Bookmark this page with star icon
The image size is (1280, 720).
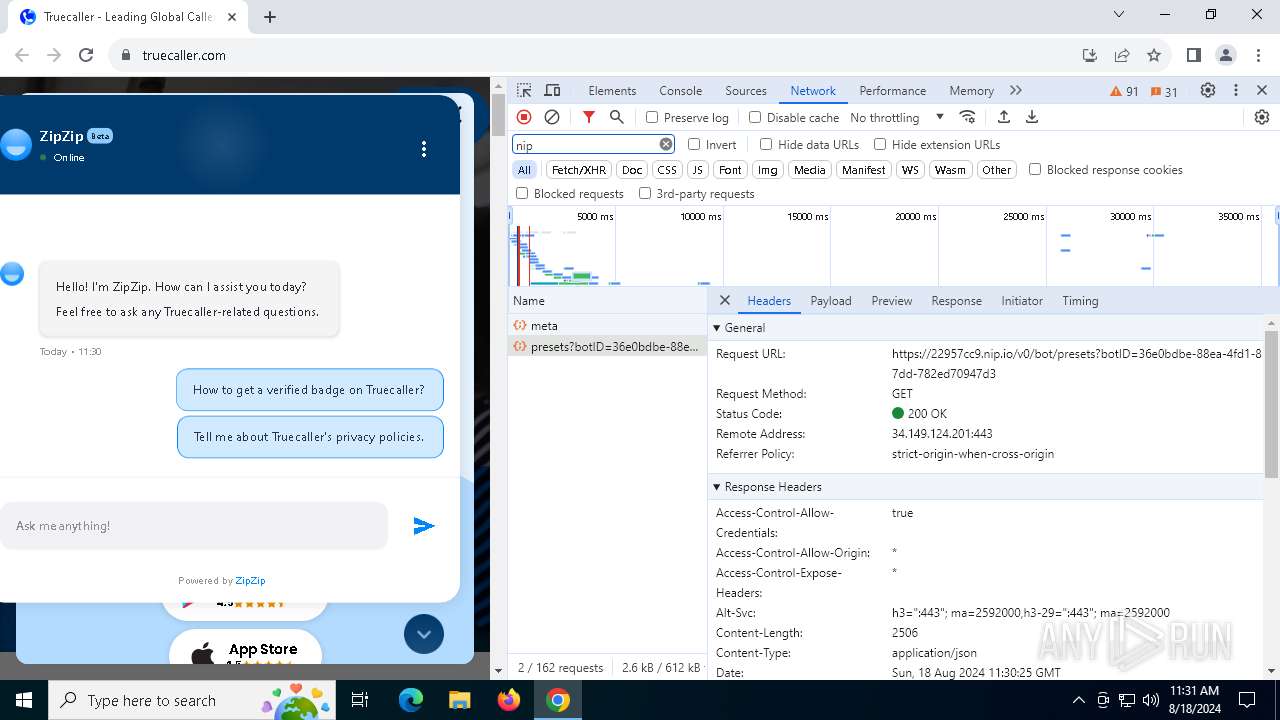pos(1154,55)
